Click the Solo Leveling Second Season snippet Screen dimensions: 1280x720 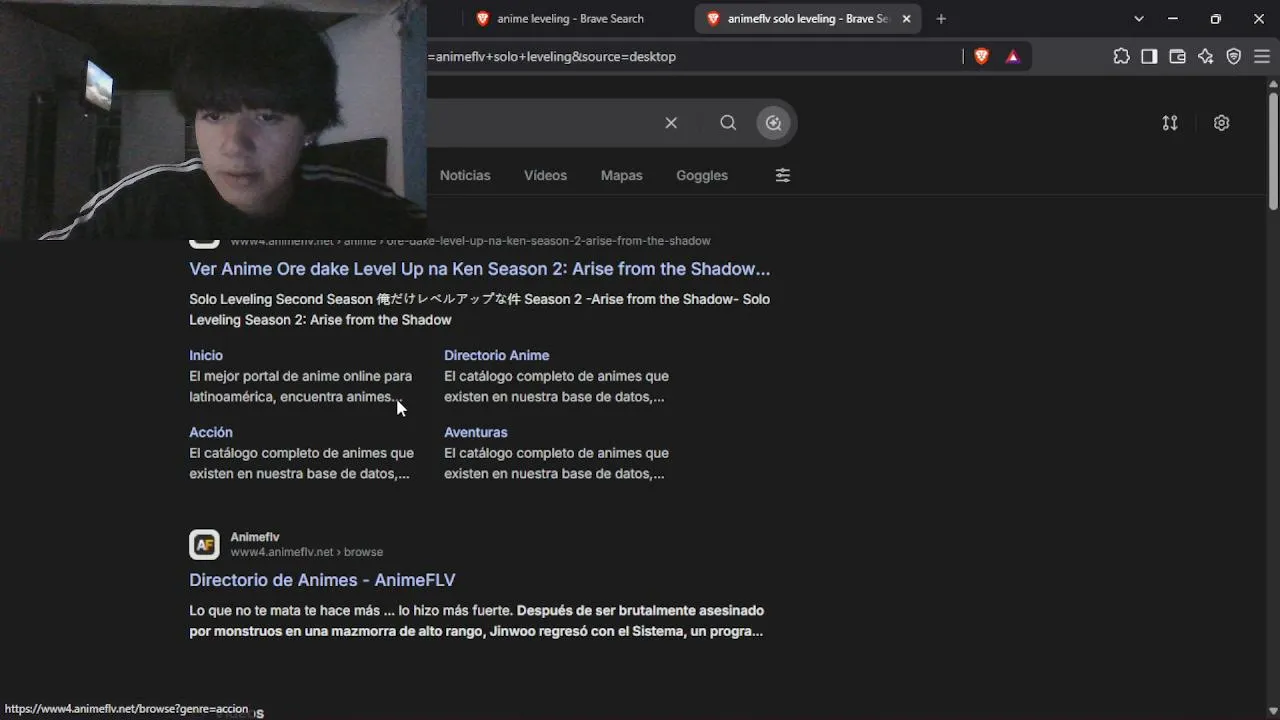point(480,309)
